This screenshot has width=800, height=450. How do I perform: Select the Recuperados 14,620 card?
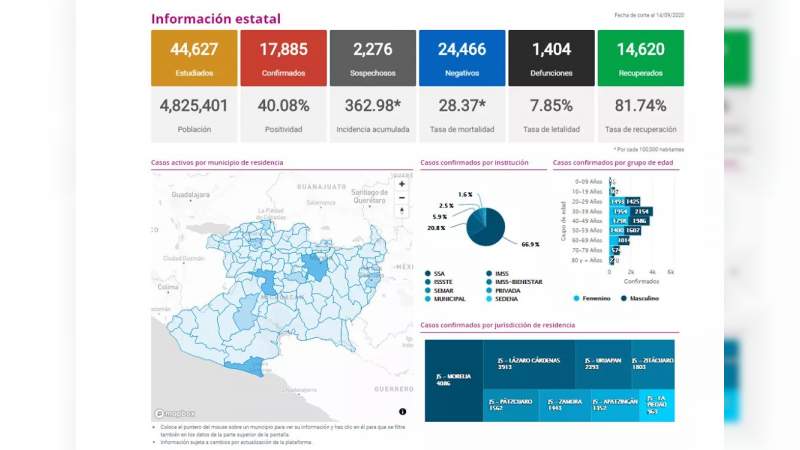click(x=641, y=58)
